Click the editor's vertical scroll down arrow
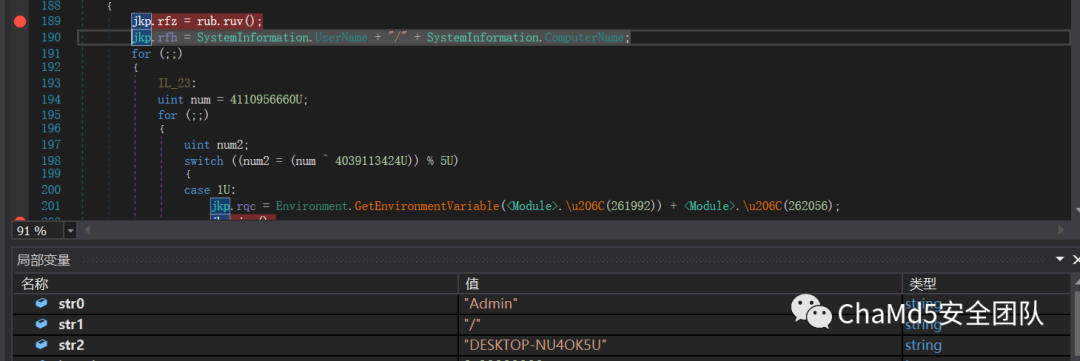 tap(1075, 209)
